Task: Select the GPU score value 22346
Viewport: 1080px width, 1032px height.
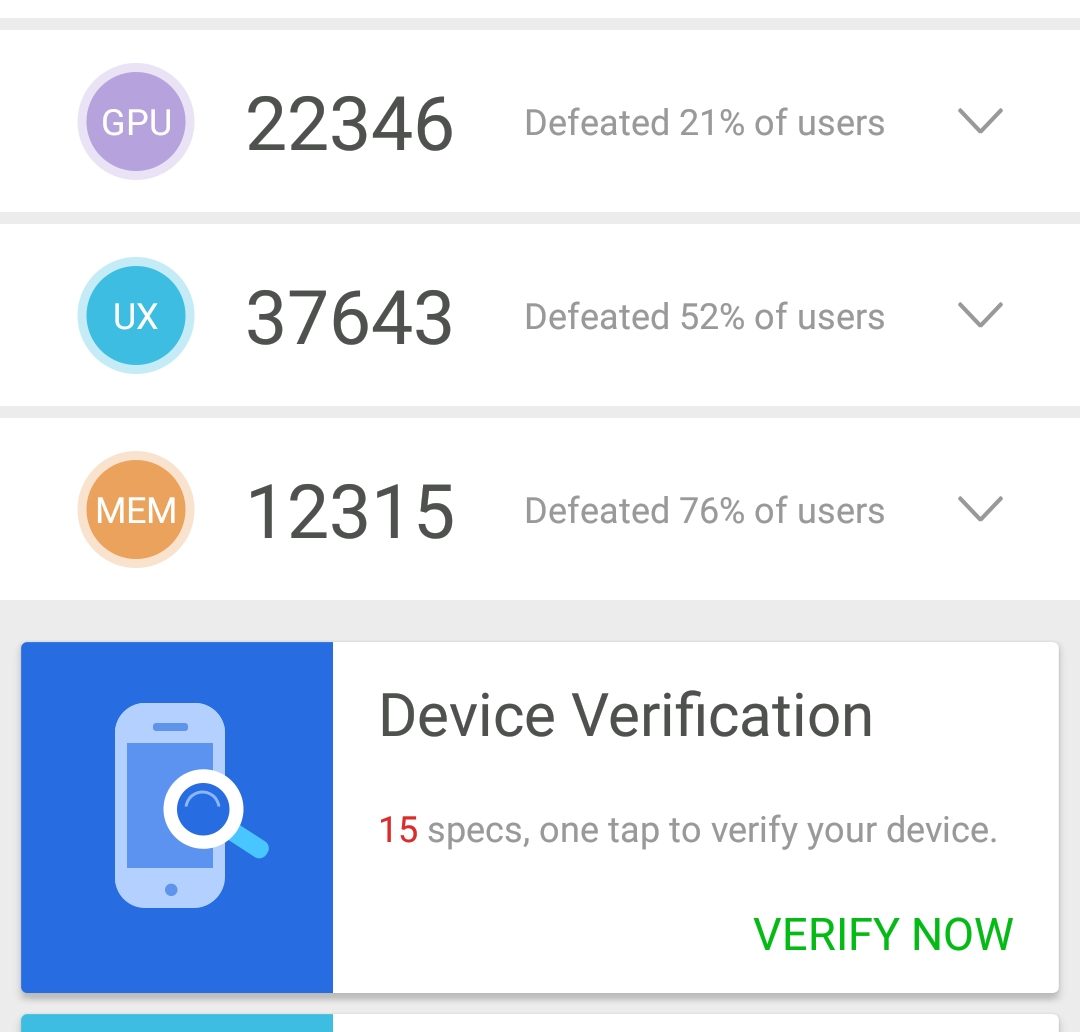Action: [x=350, y=124]
